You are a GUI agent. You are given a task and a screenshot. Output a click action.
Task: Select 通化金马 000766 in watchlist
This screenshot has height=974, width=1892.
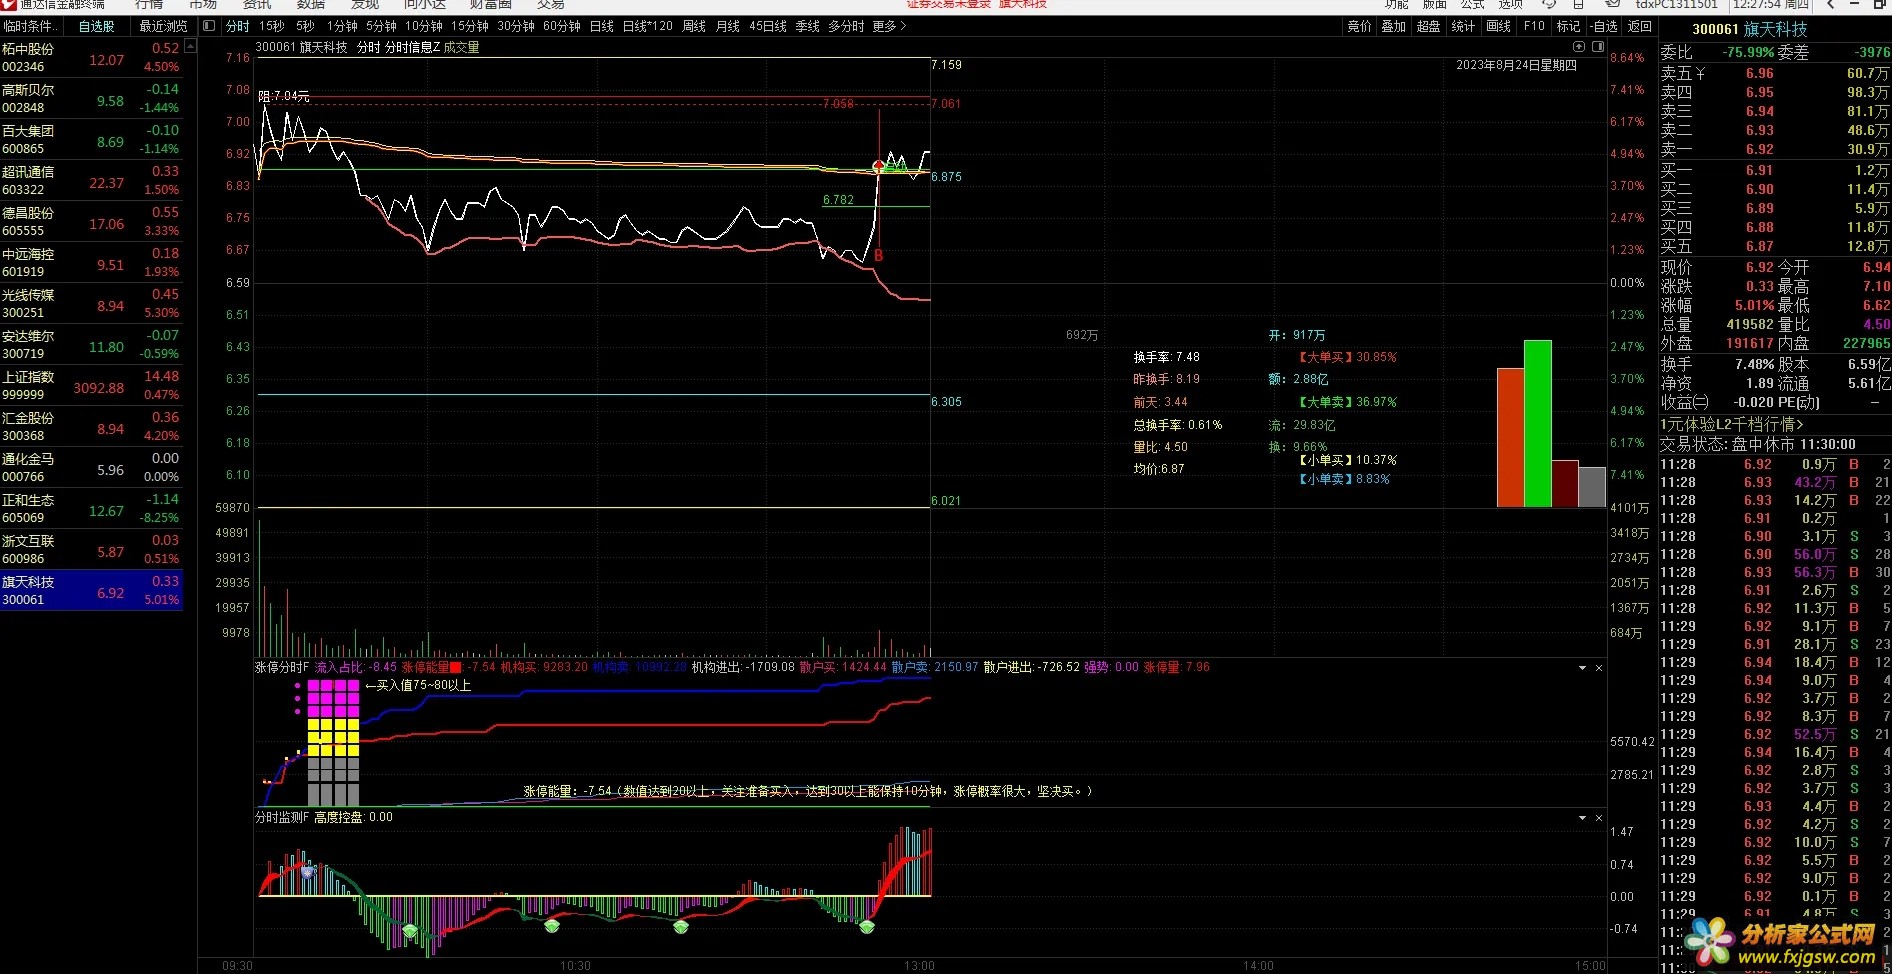[x=92, y=468]
